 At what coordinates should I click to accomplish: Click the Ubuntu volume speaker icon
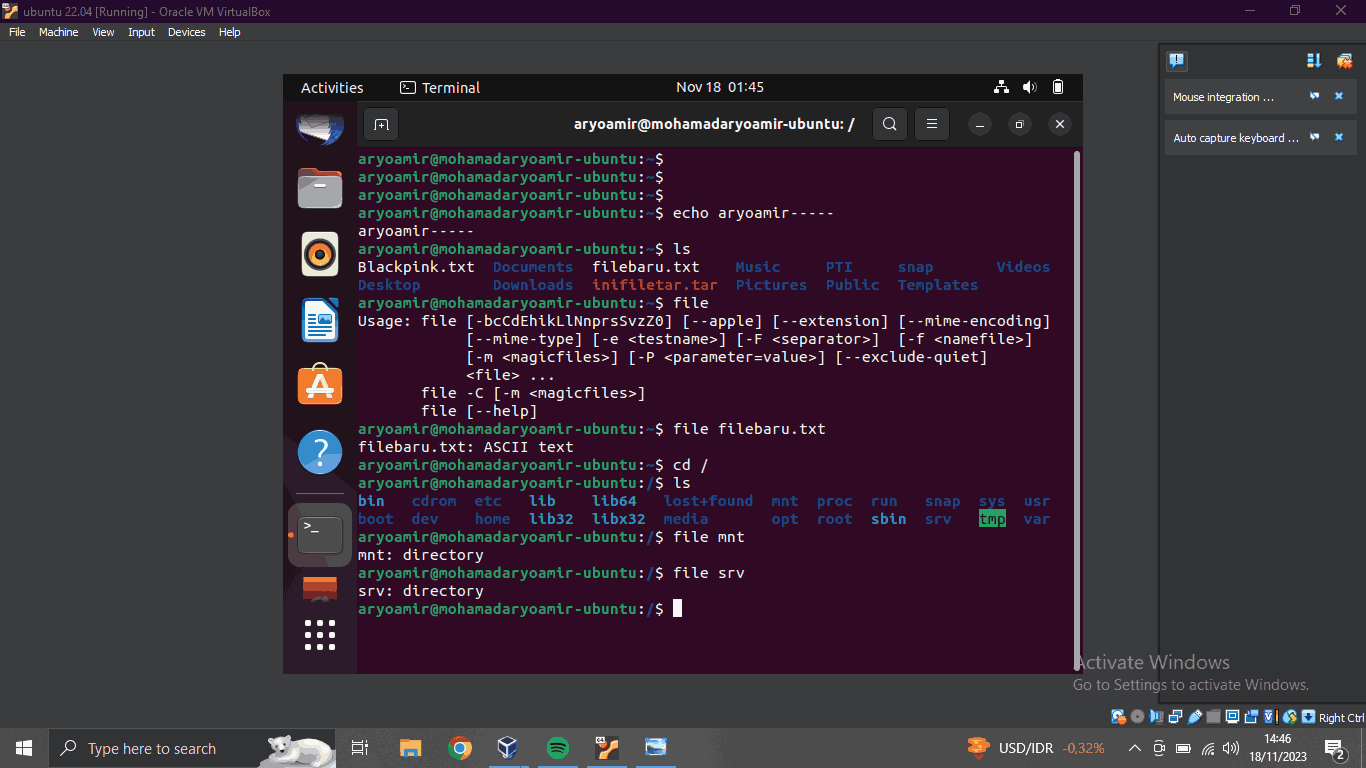click(x=1030, y=88)
